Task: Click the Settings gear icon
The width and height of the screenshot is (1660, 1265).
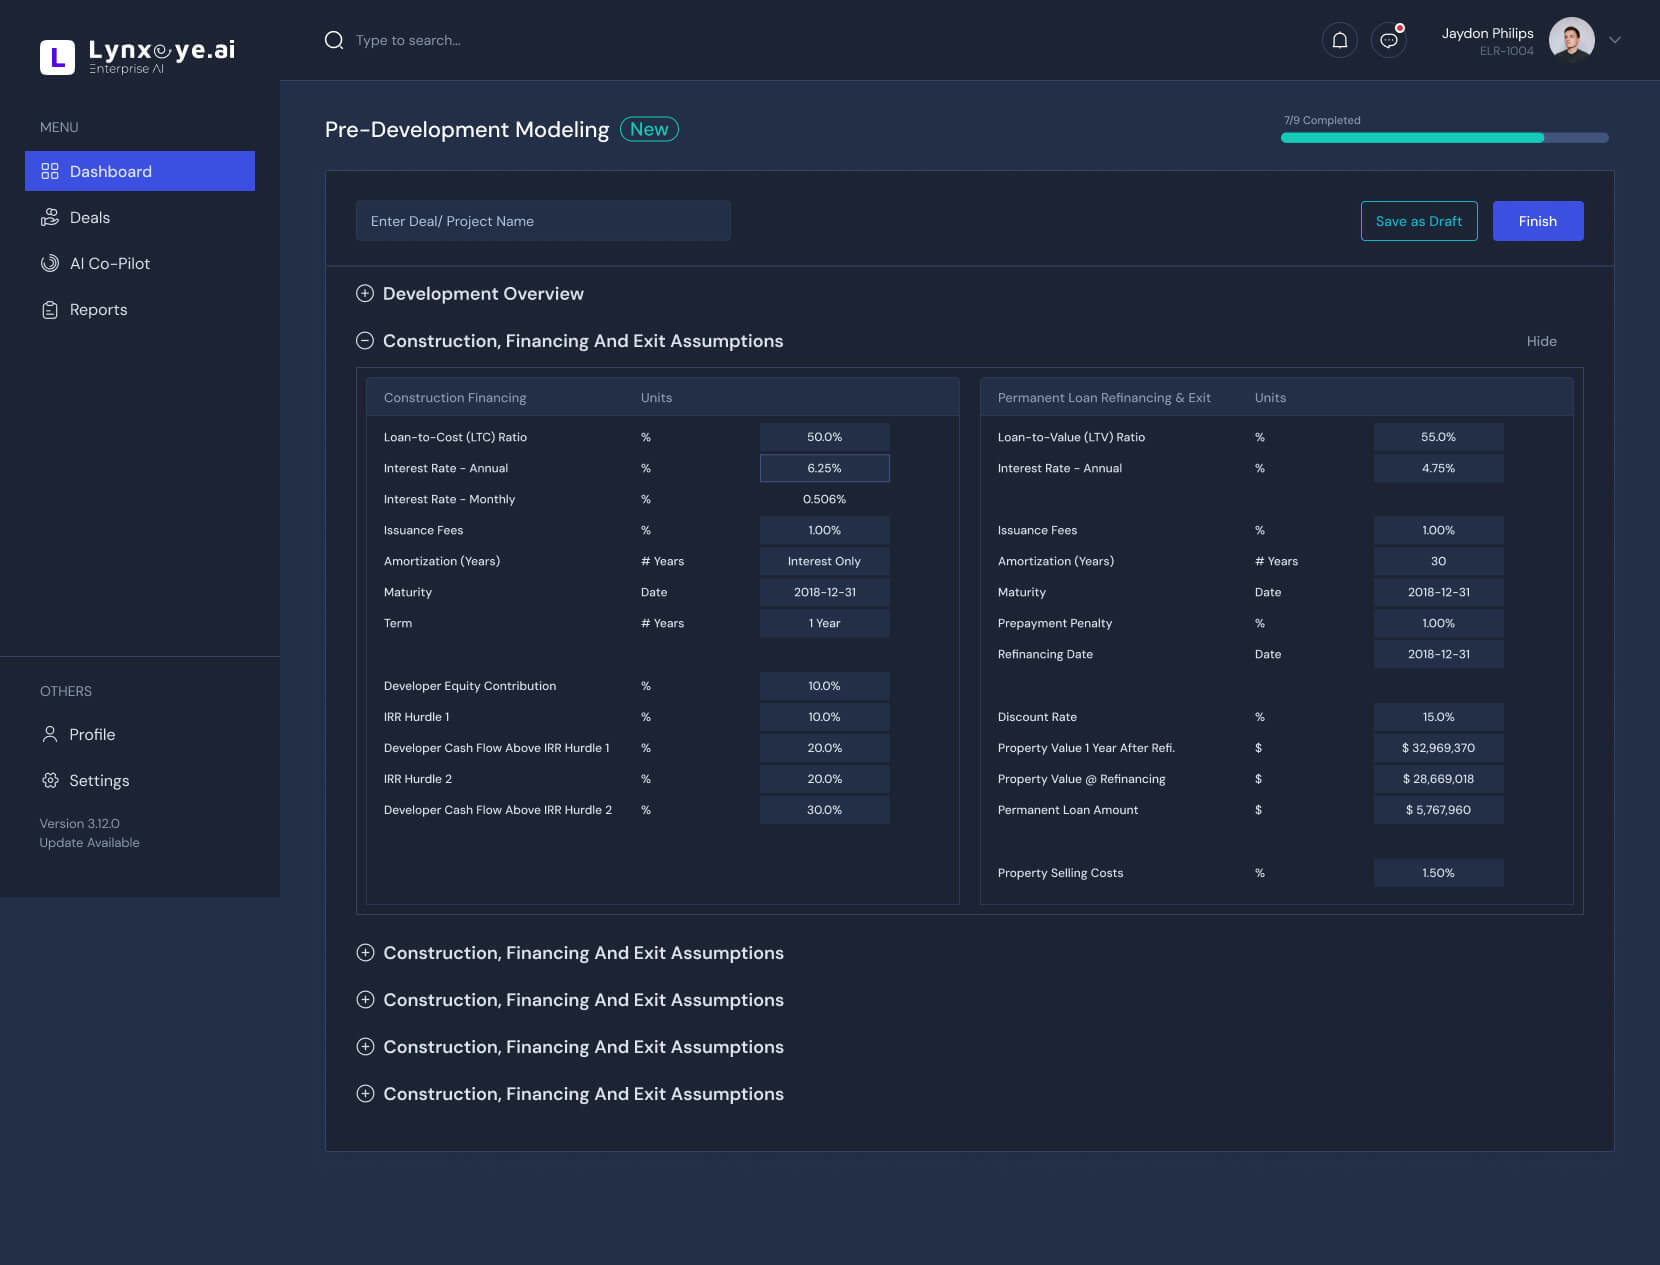Action: pyautogui.click(x=50, y=780)
